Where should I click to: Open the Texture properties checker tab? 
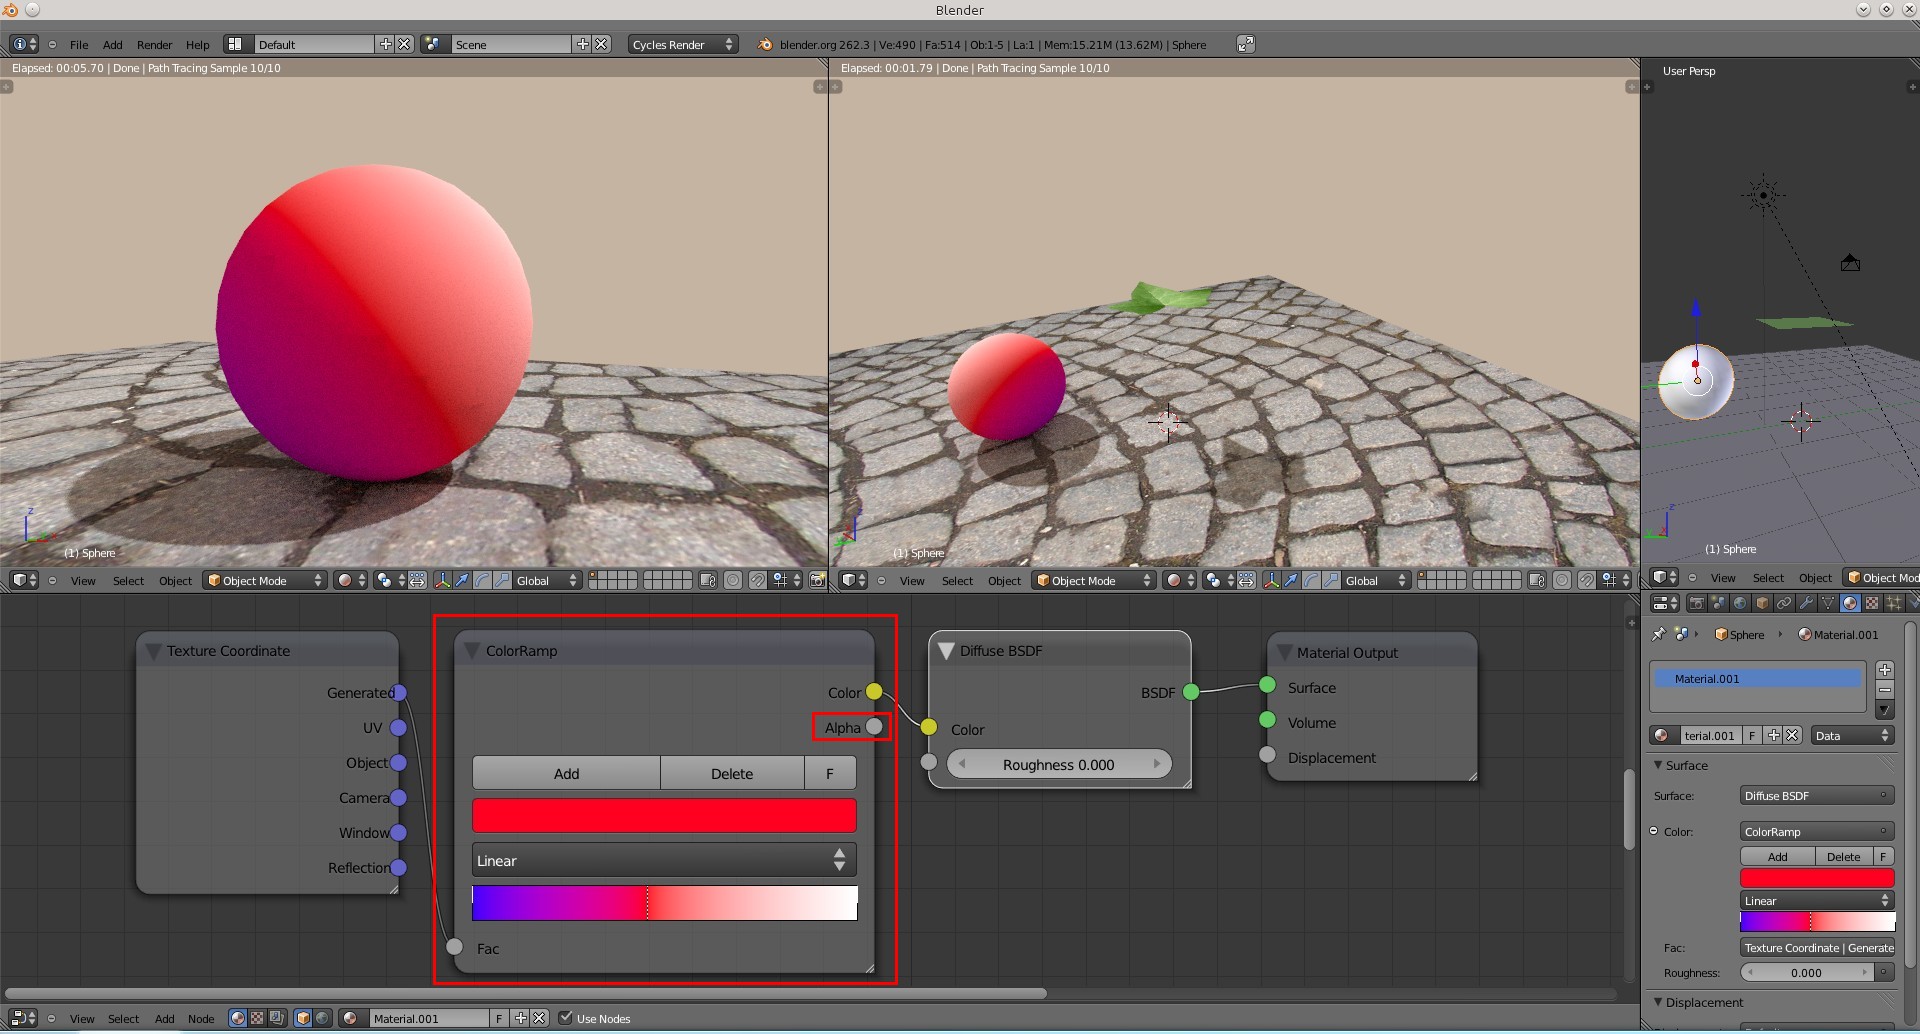1872,603
